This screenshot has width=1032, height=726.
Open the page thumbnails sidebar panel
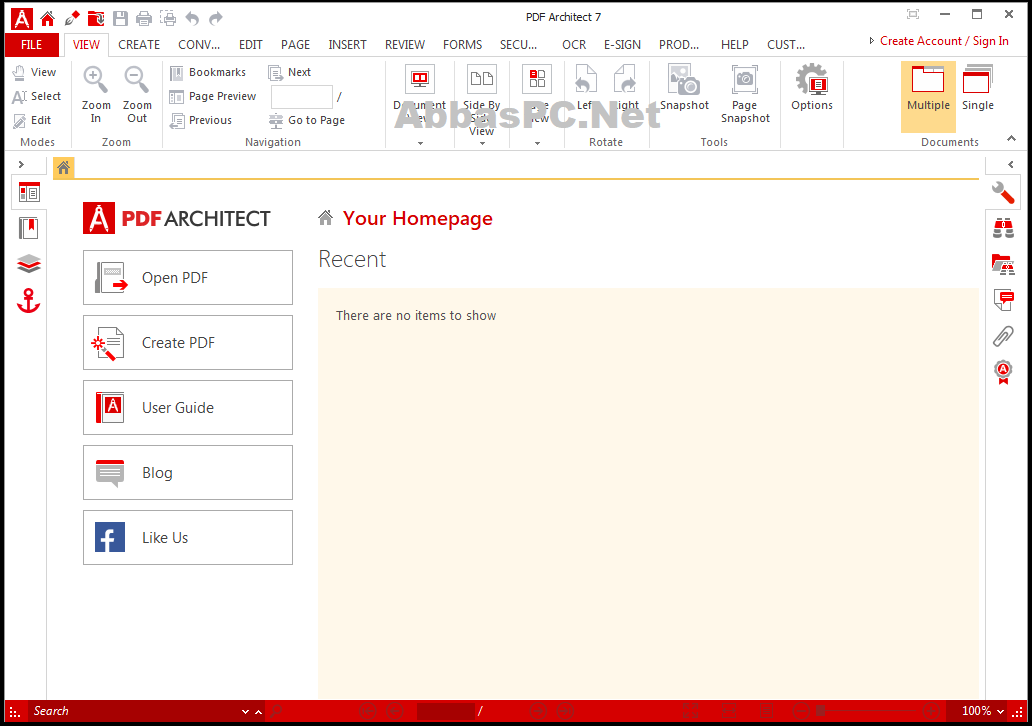point(29,193)
